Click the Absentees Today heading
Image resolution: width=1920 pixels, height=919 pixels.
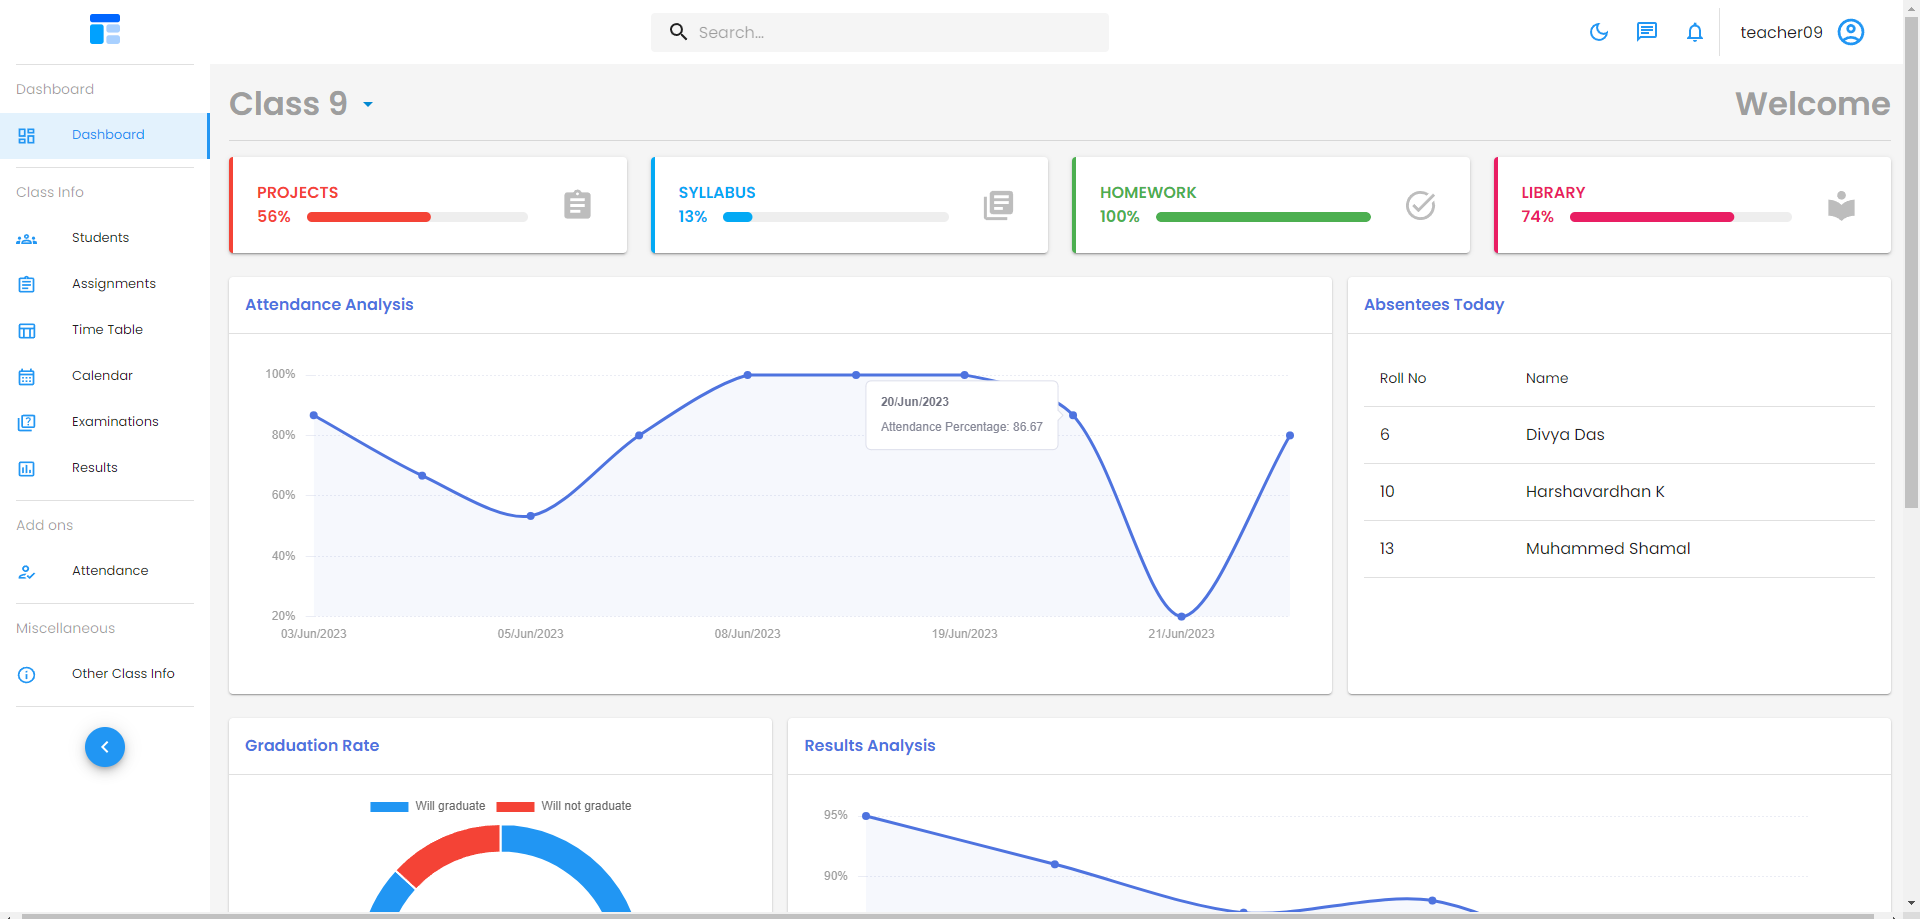[1434, 305]
